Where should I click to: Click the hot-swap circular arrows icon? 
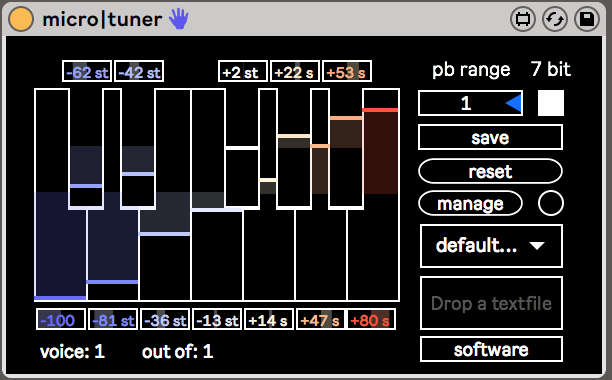pos(555,19)
